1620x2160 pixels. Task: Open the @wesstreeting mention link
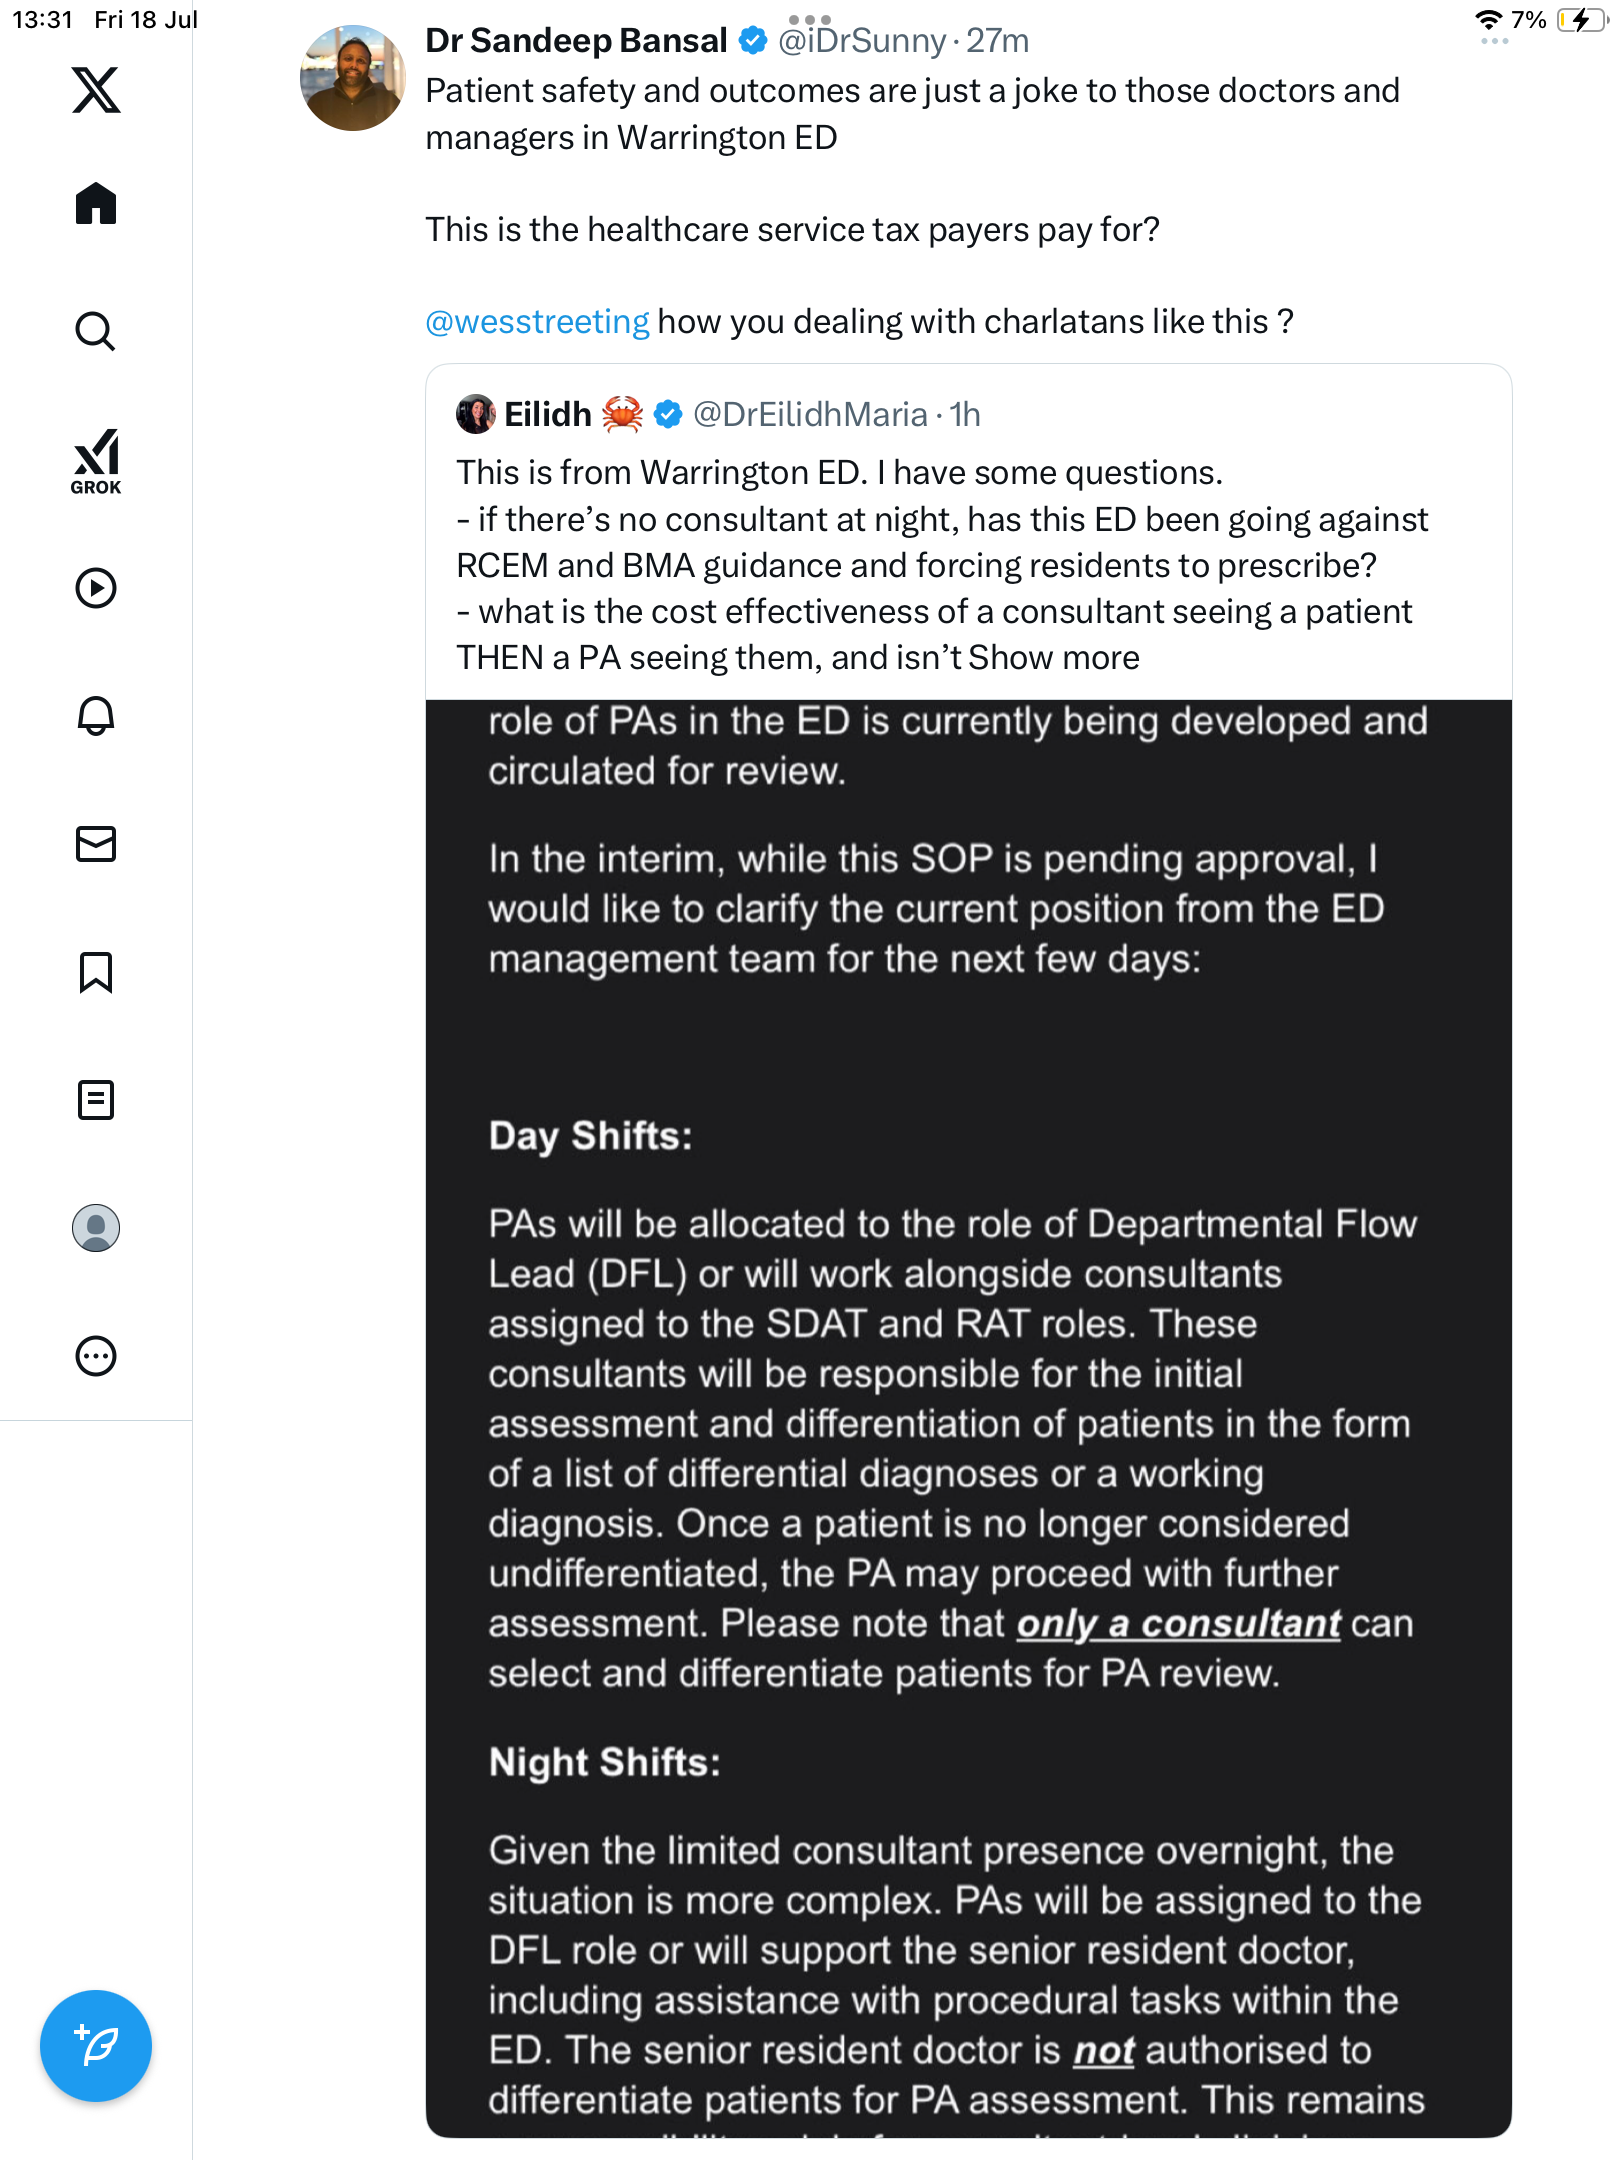[x=537, y=322]
